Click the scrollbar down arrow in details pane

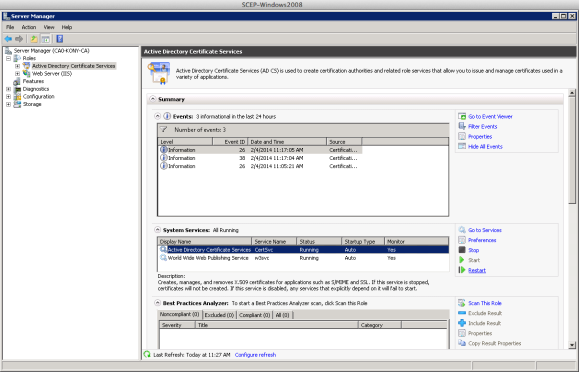pyautogui.click(x=572, y=345)
